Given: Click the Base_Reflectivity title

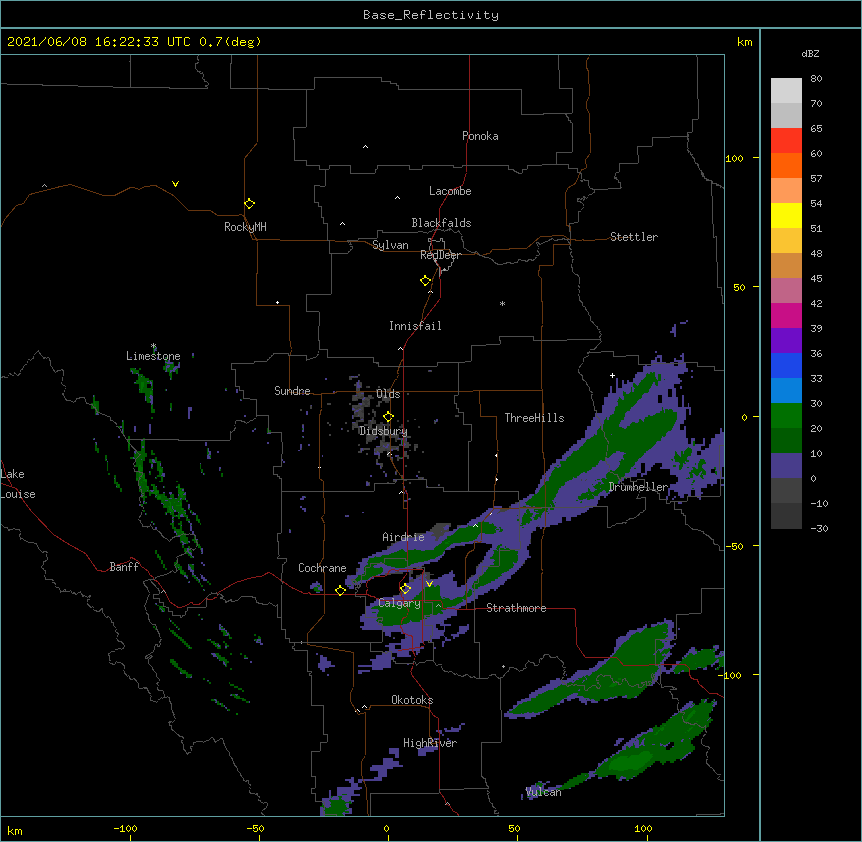Looking at the screenshot, I should (431, 15).
